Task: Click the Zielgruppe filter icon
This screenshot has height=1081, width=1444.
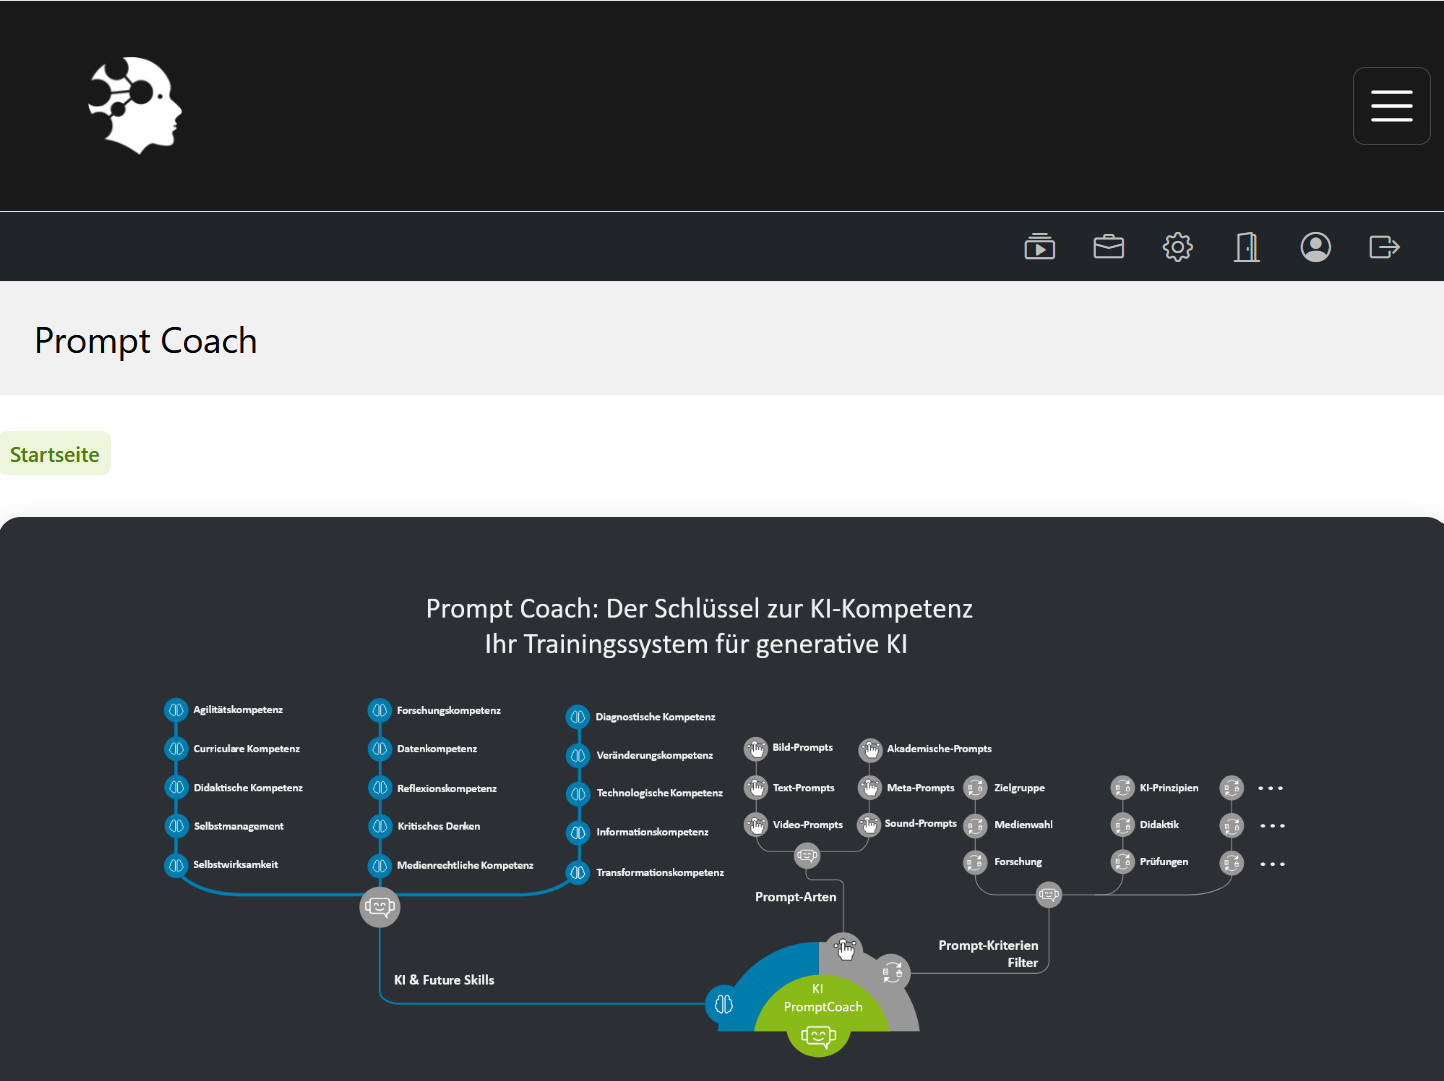Action: coord(975,788)
